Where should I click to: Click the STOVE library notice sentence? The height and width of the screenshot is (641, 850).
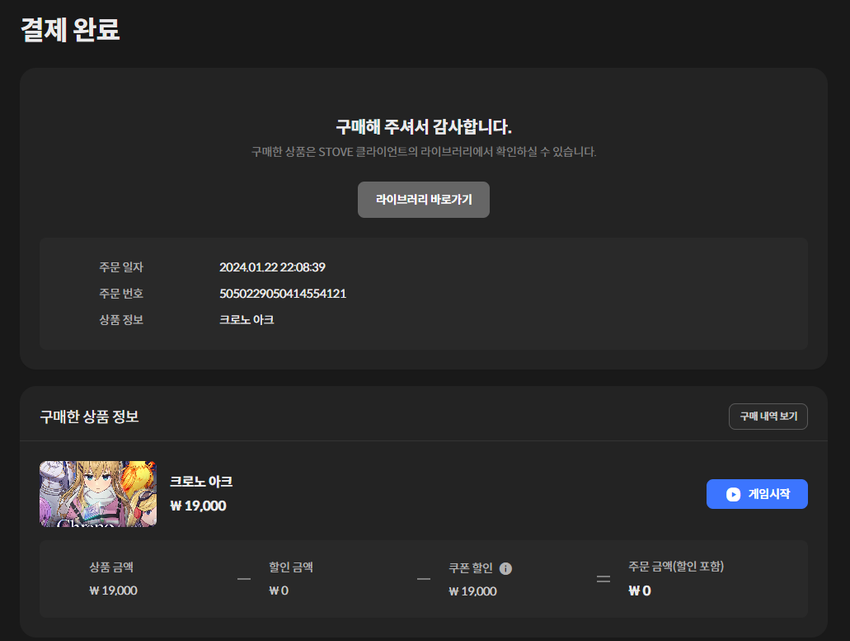coord(423,152)
